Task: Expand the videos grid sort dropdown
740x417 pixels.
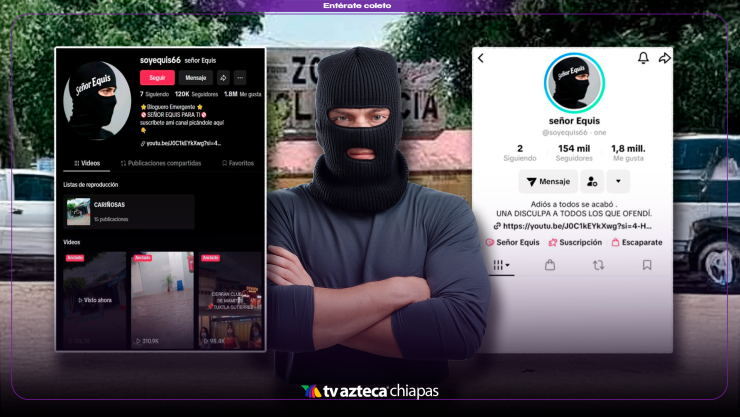Action: pos(498,265)
